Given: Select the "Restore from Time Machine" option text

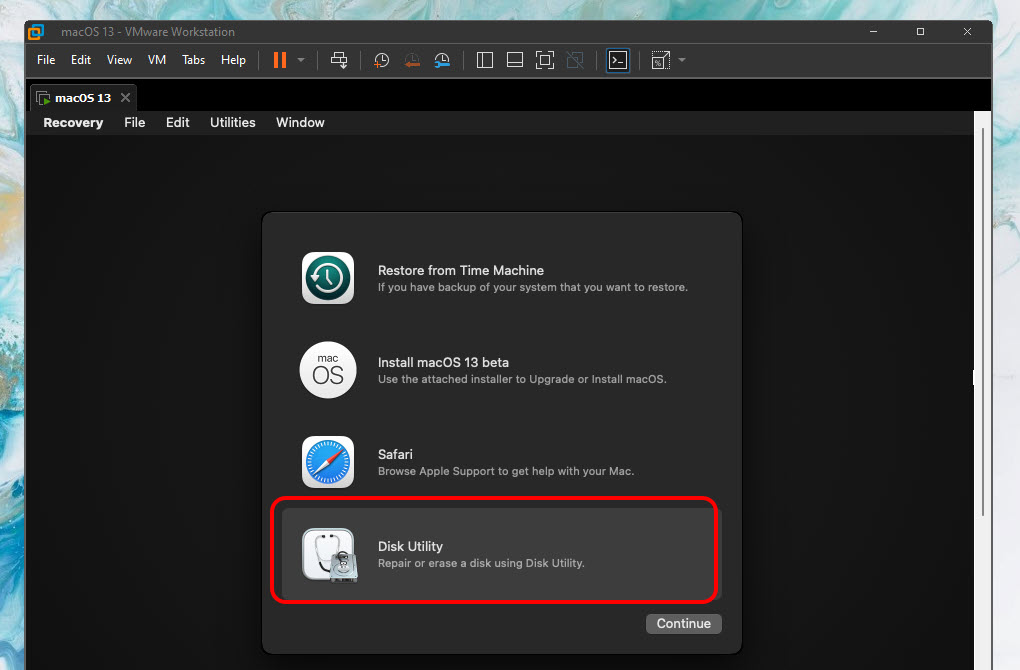Looking at the screenshot, I should point(461,271).
